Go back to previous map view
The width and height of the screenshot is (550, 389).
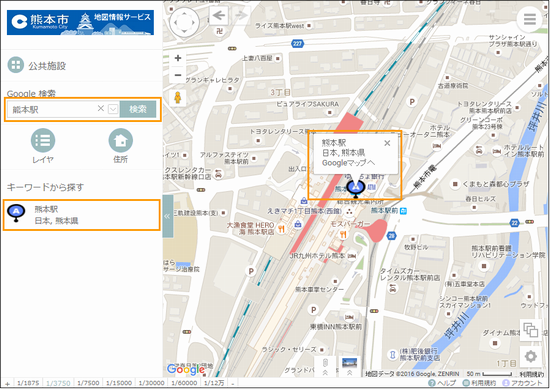click(219, 15)
